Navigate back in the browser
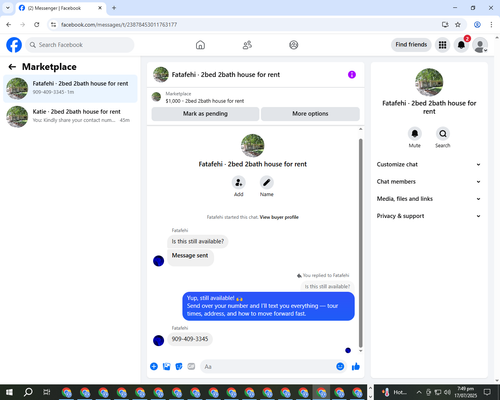Screen dimensions: 500x400 click(x=9, y=24)
